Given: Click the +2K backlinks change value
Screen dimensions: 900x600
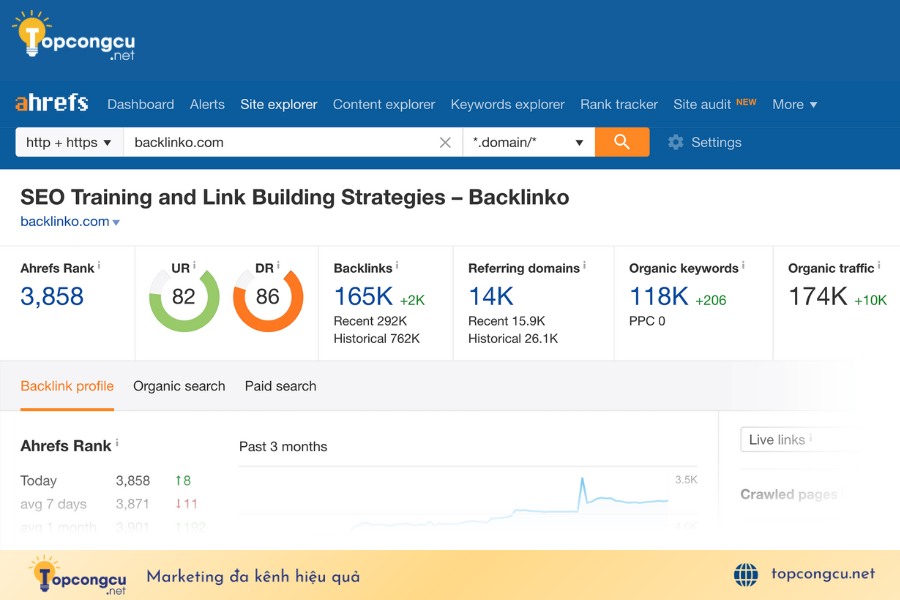Looking at the screenshot, I should click(x=412, y=300).
